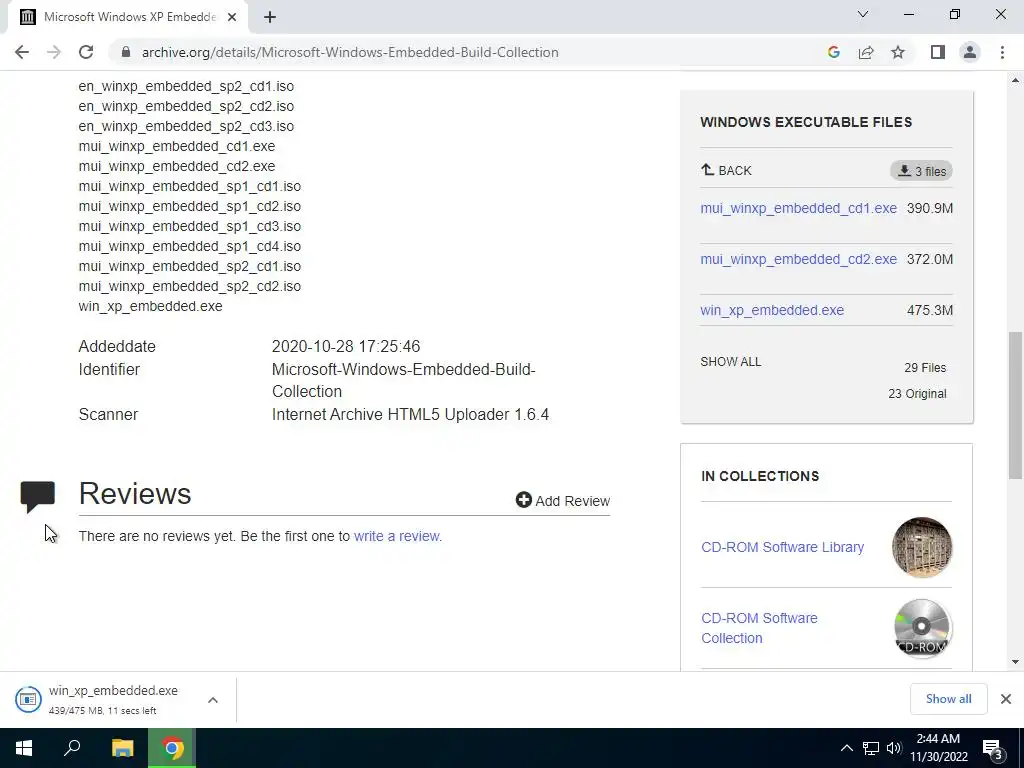The image size is (1024, 768).
Task: Close the downloads bar
Action: click(1006, 699)
